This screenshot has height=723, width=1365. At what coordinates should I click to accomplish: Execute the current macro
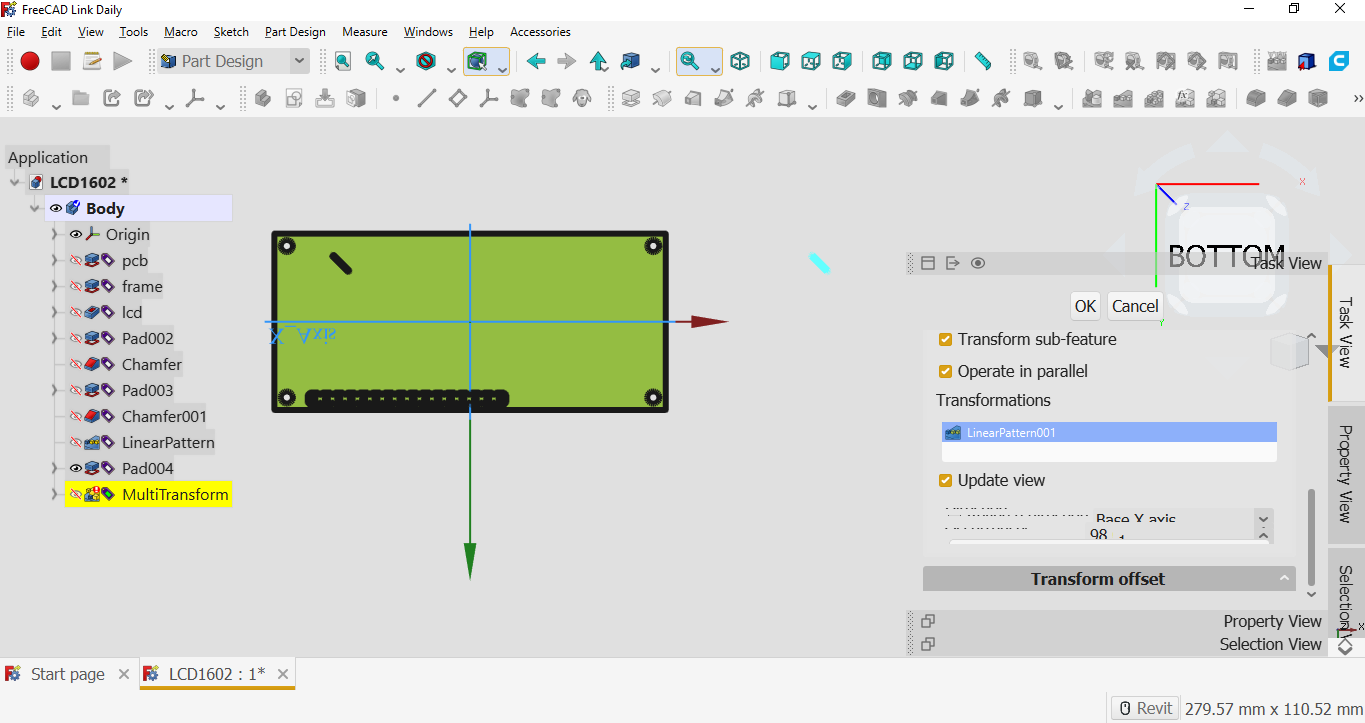(x=122, y=61)
